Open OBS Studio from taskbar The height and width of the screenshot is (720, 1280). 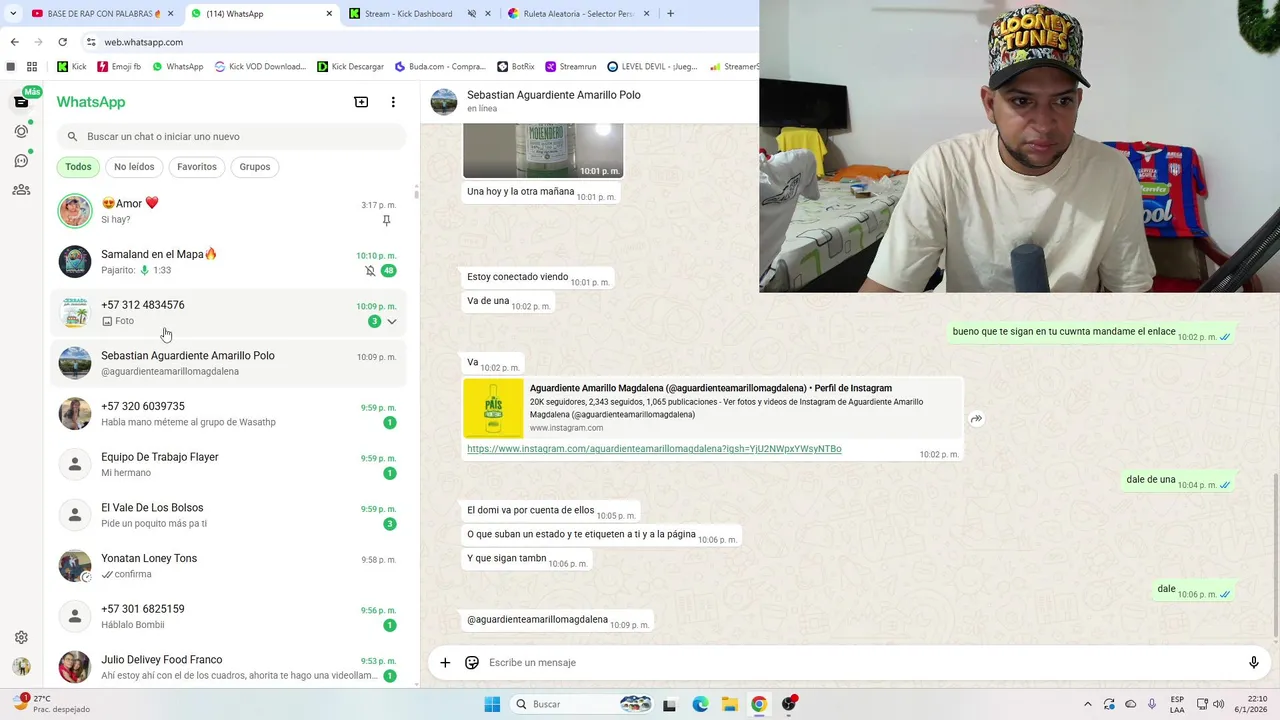(789, 704)
